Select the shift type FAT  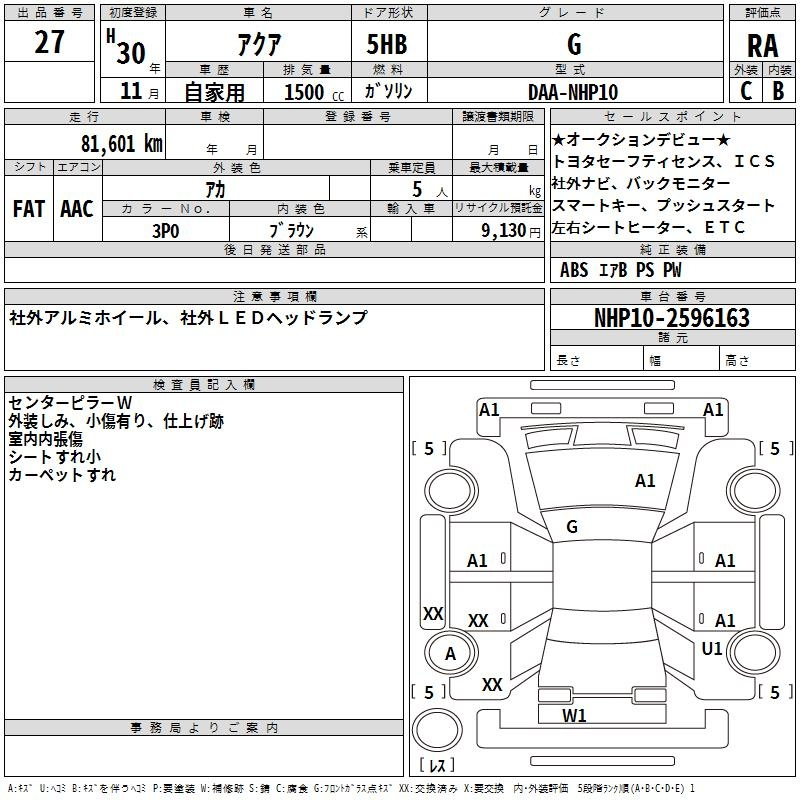pos(29,209)
